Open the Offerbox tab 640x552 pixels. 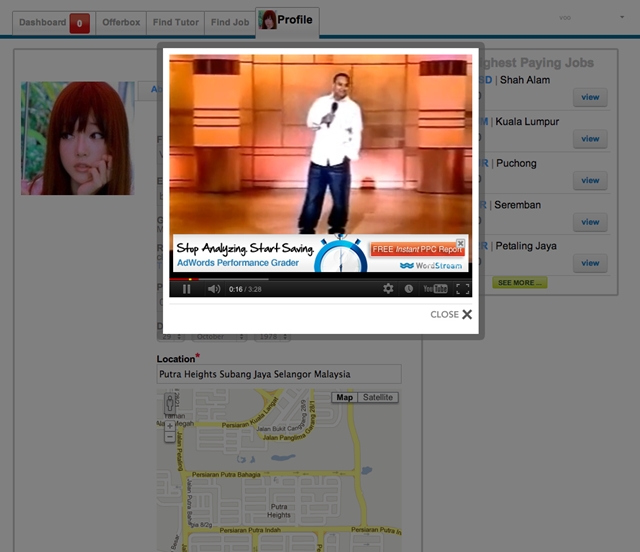[121, 22]
